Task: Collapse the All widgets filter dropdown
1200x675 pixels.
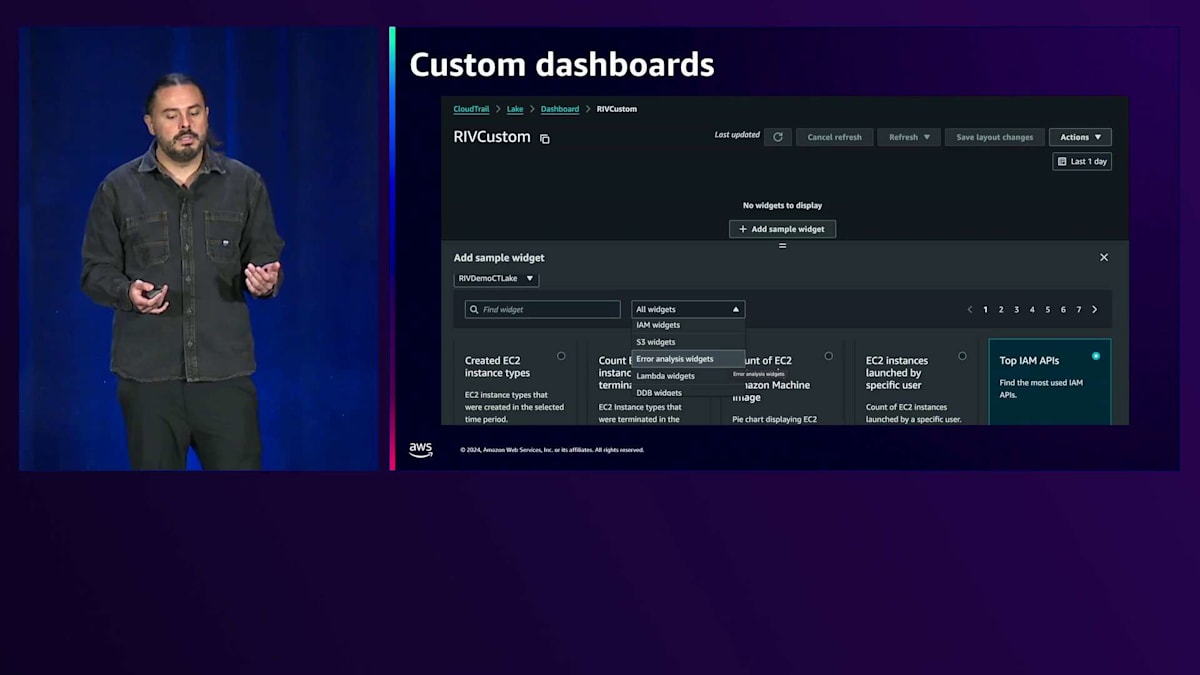Action: tap(688, 310)
